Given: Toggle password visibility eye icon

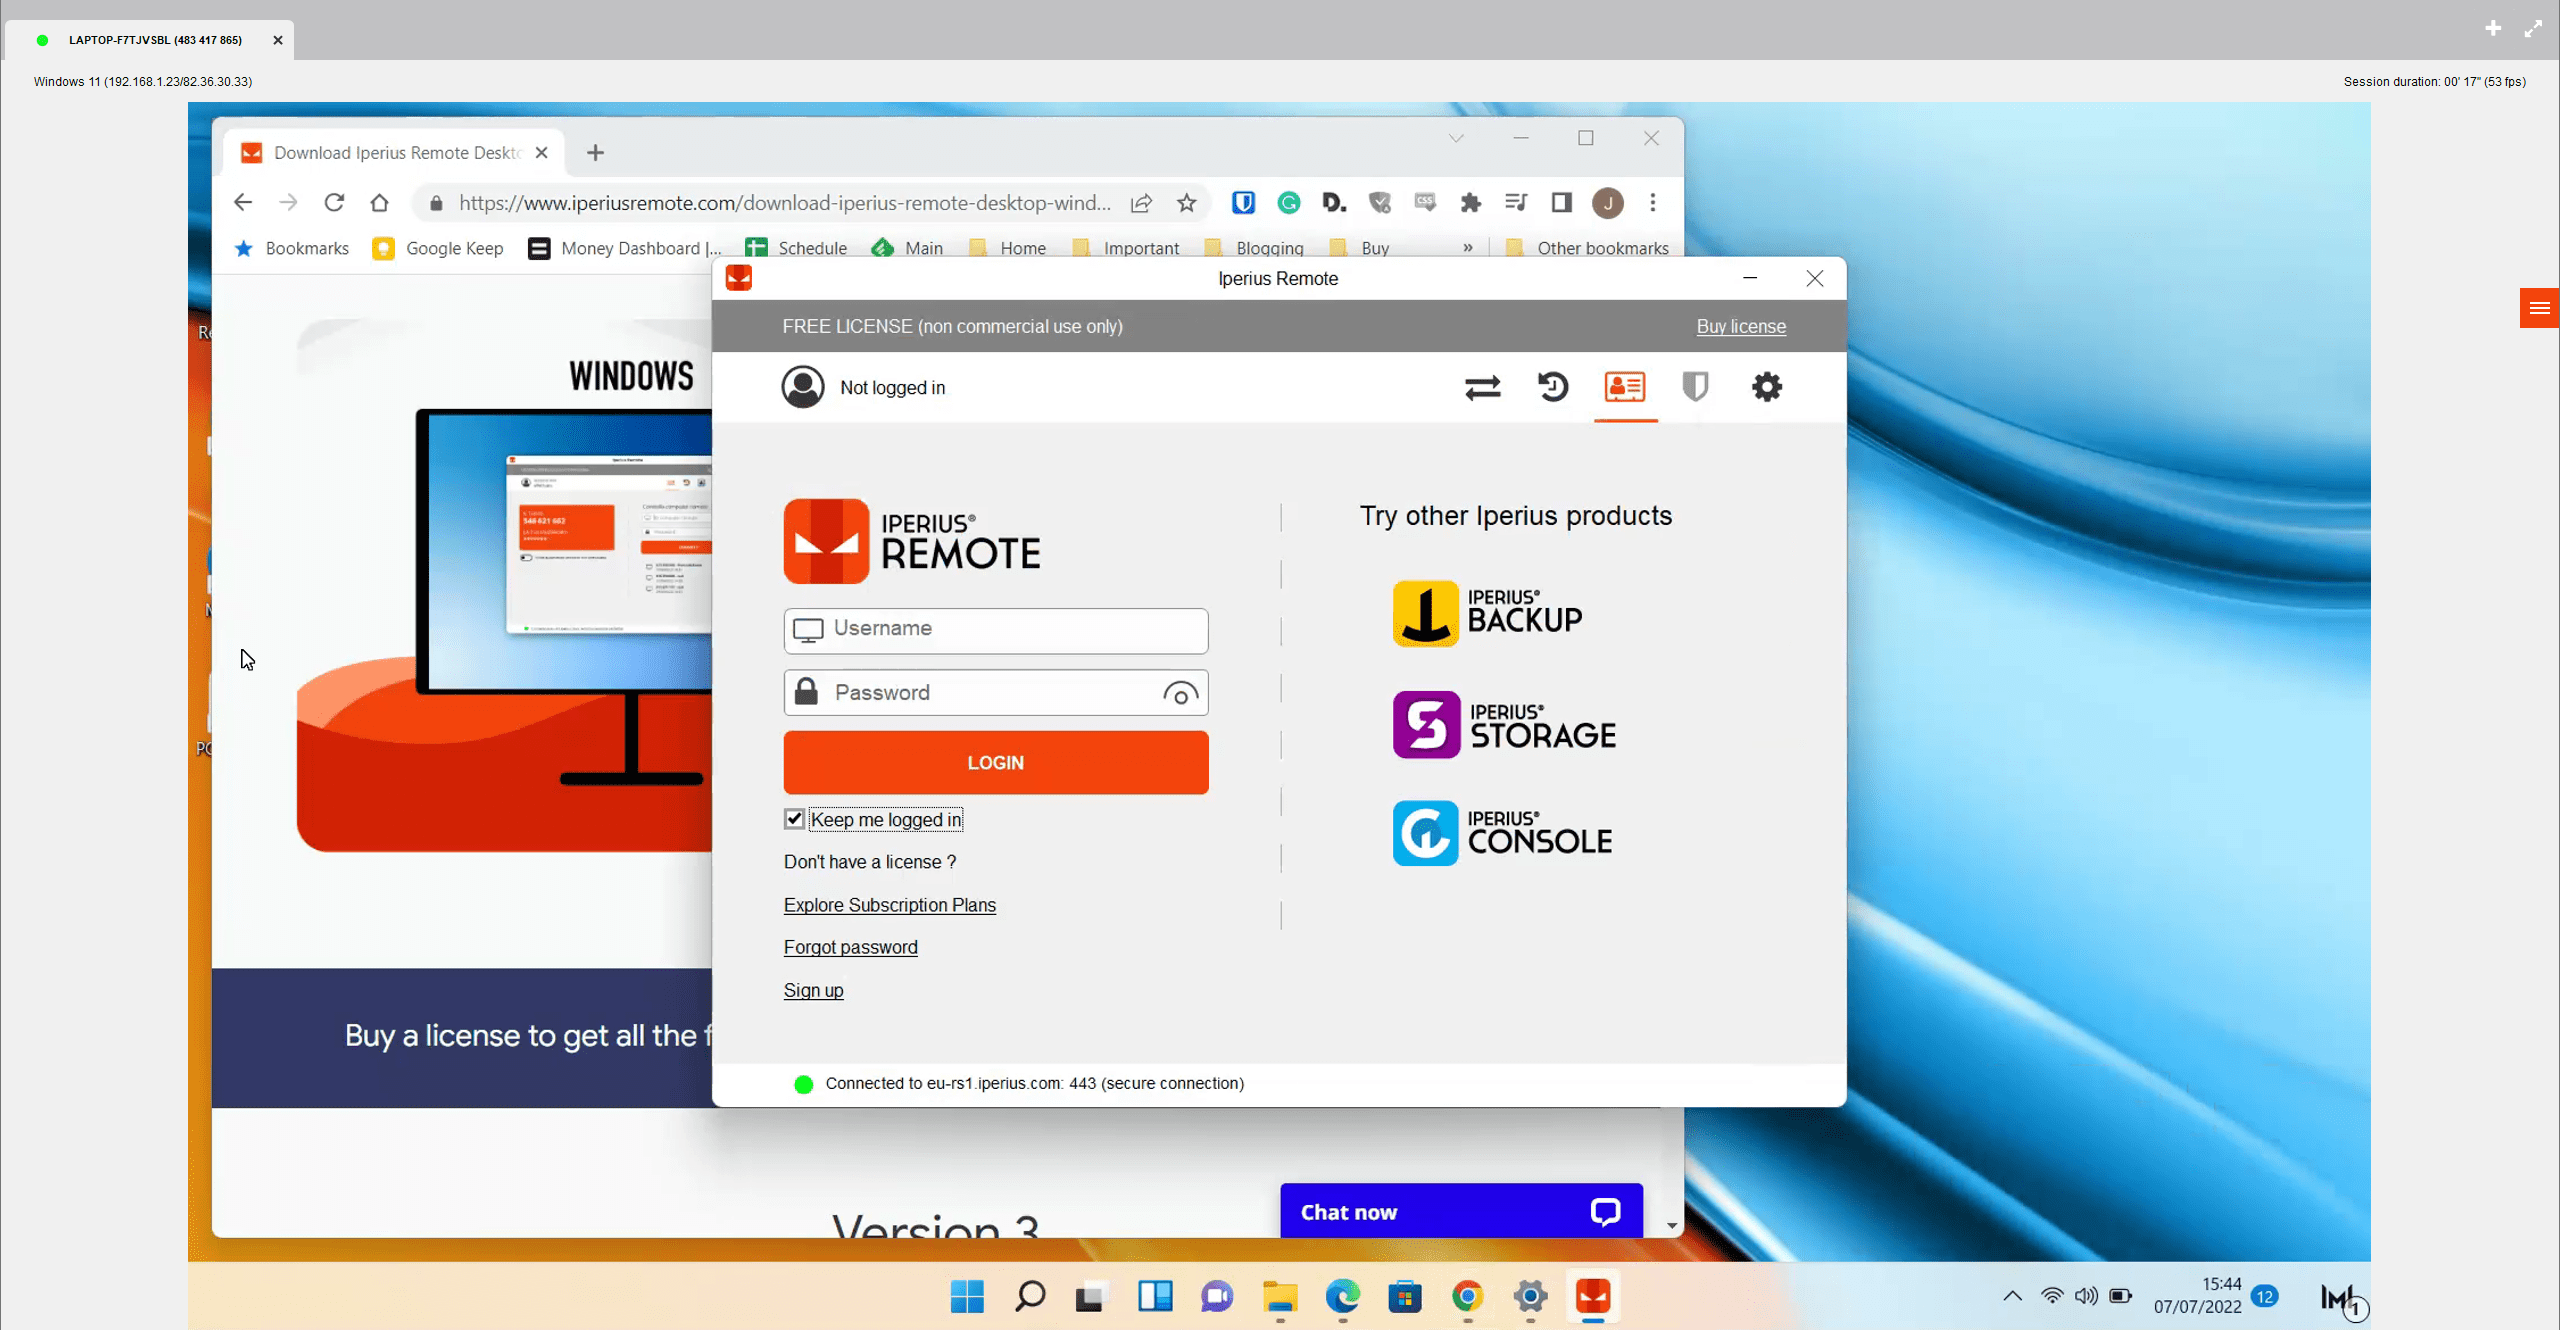Looking at the screenshot, I should click(x=1180, y=694).
